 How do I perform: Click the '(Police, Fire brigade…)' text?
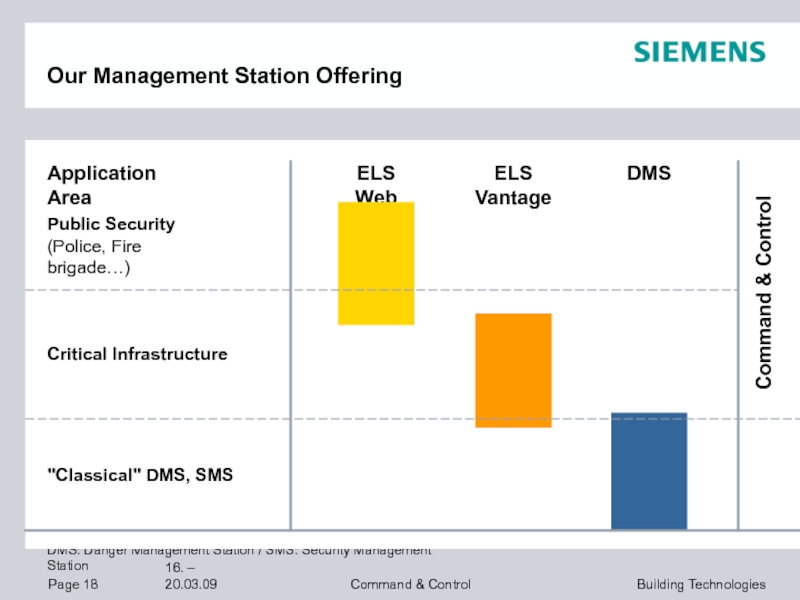coord(94,257)
